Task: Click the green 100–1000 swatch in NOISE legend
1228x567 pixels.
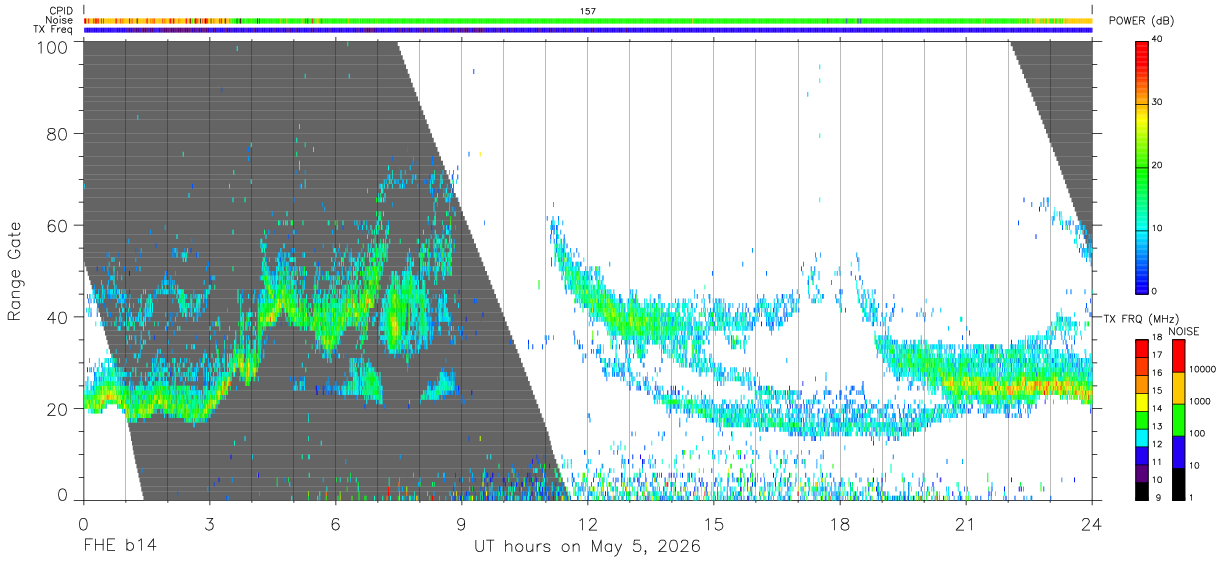Action: 1178,420
